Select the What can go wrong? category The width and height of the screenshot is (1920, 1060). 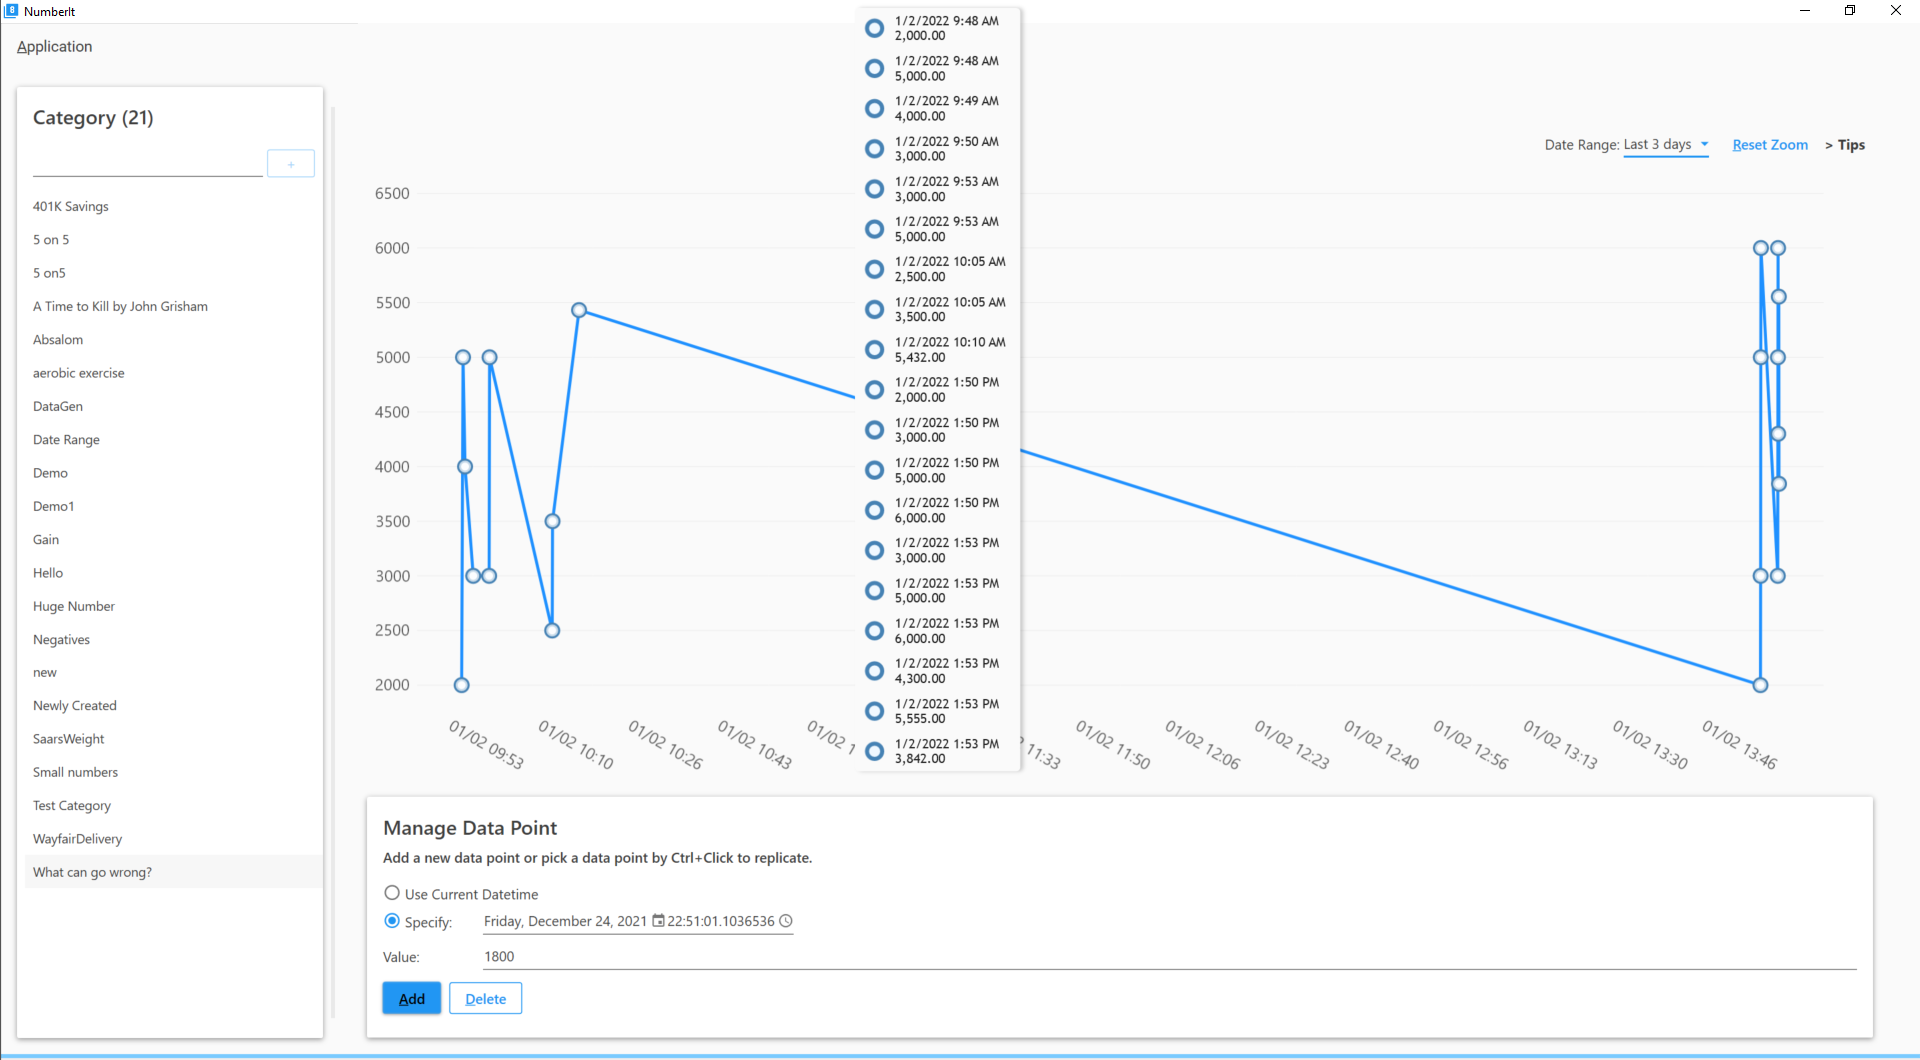(x=172, y=872)
